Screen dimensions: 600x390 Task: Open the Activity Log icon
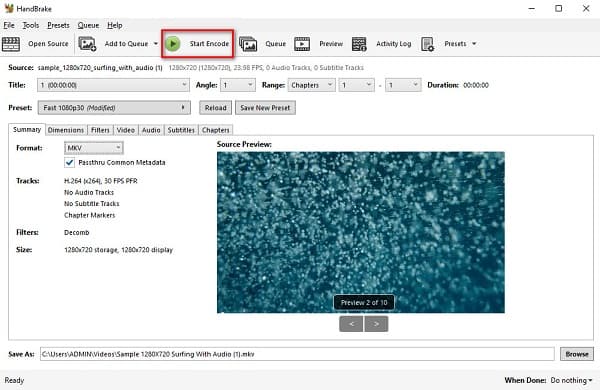coord(359,44)
